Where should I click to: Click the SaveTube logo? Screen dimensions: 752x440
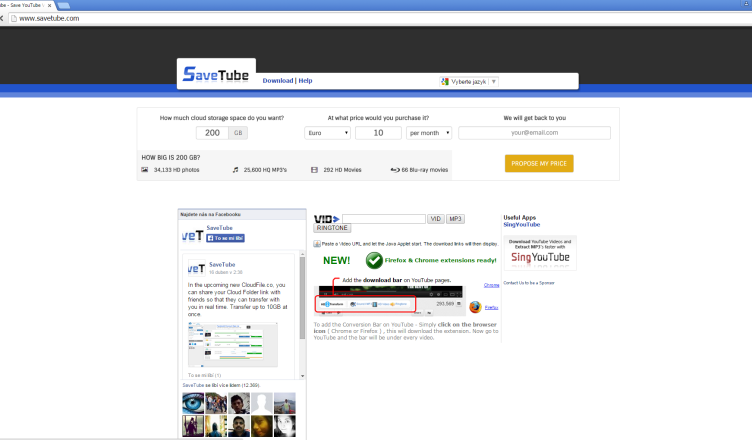[x=216, y=74]
